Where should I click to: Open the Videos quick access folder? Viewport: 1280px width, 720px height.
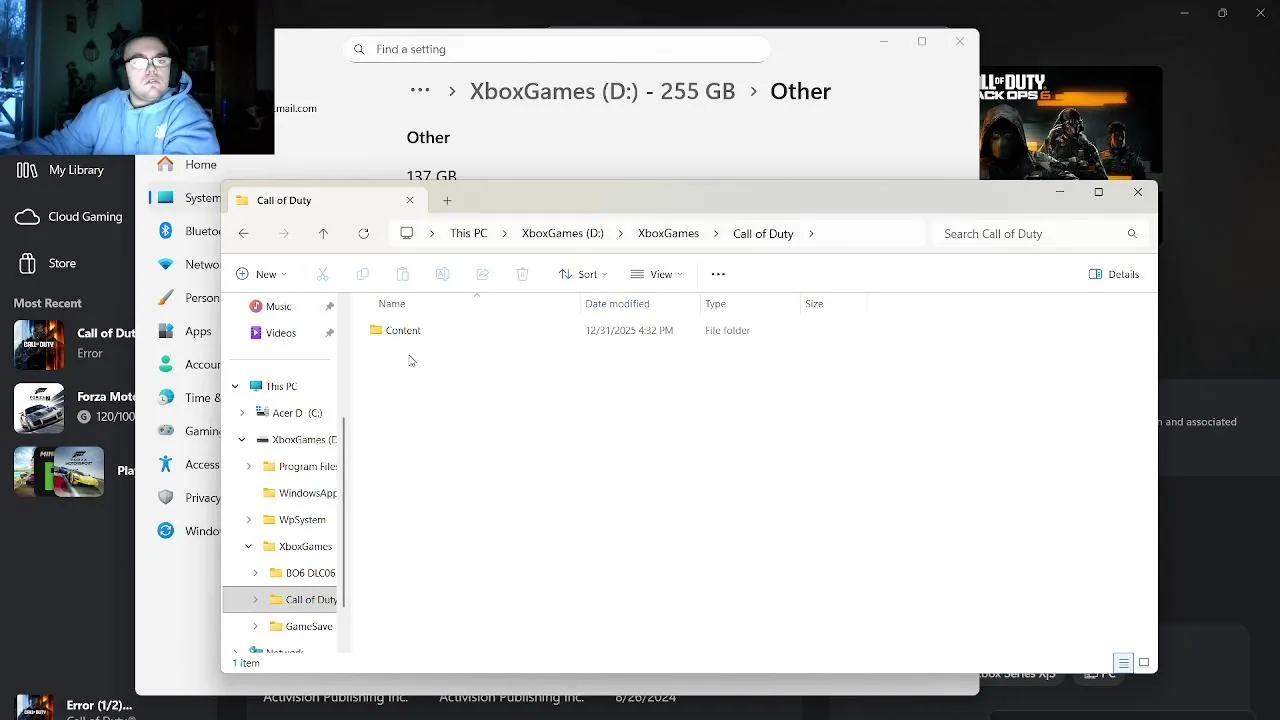click(280, 333)
